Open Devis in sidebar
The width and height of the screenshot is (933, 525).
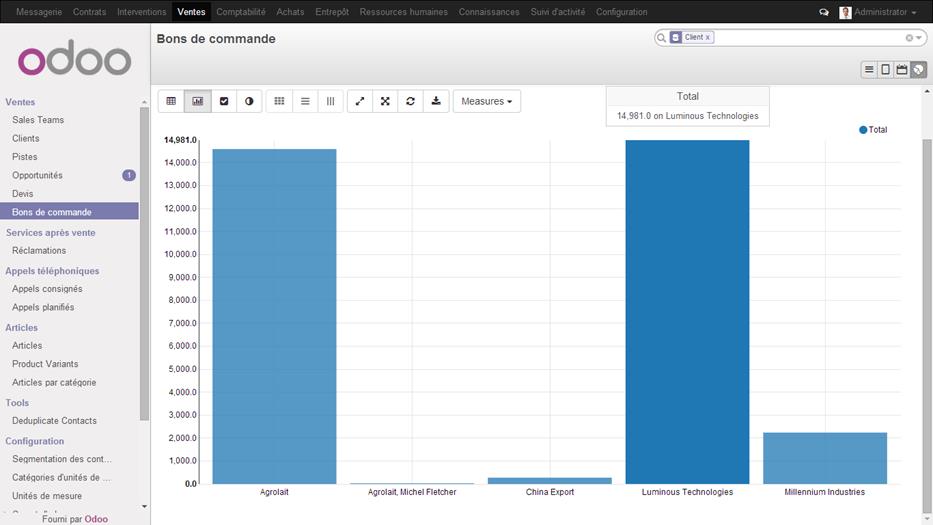coord(23,193)
